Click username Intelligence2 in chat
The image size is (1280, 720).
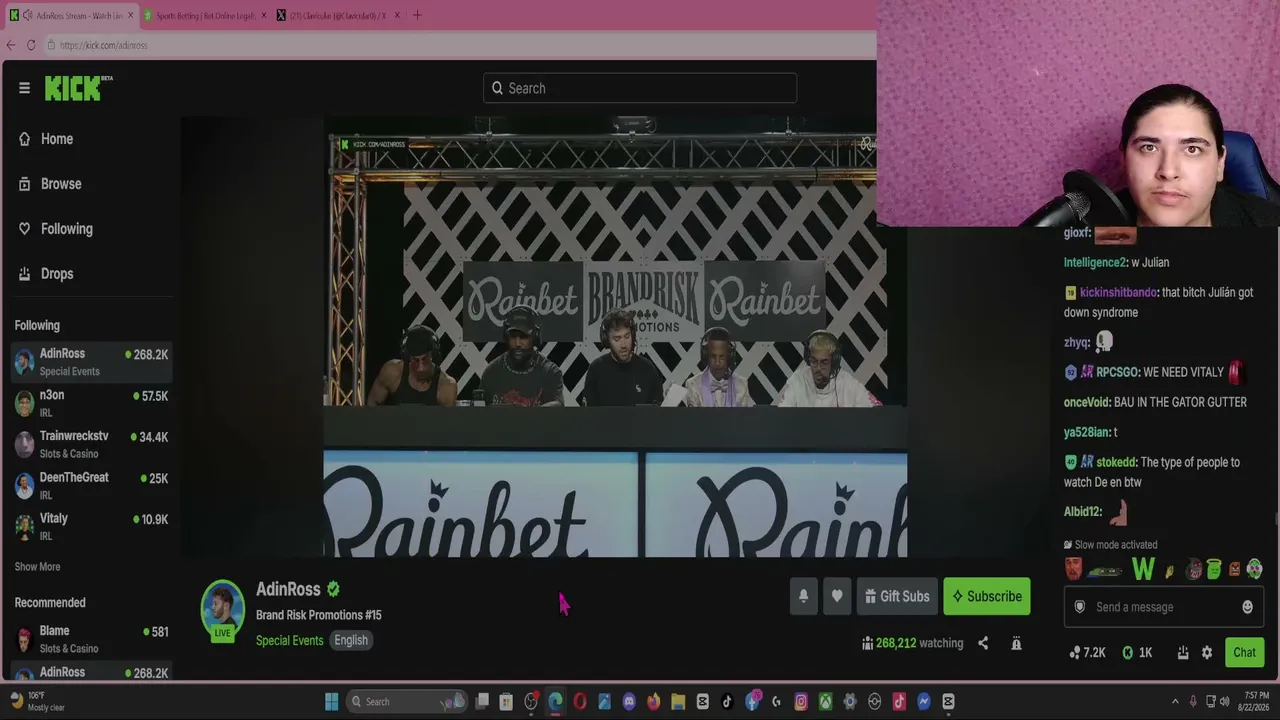pos(1095,262)
